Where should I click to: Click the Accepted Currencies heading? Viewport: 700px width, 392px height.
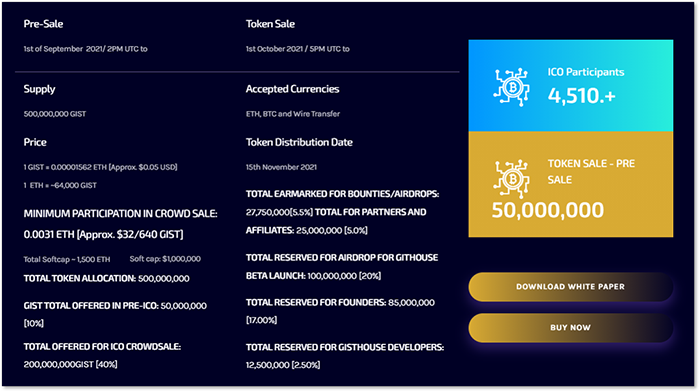[x=292, y=89]
